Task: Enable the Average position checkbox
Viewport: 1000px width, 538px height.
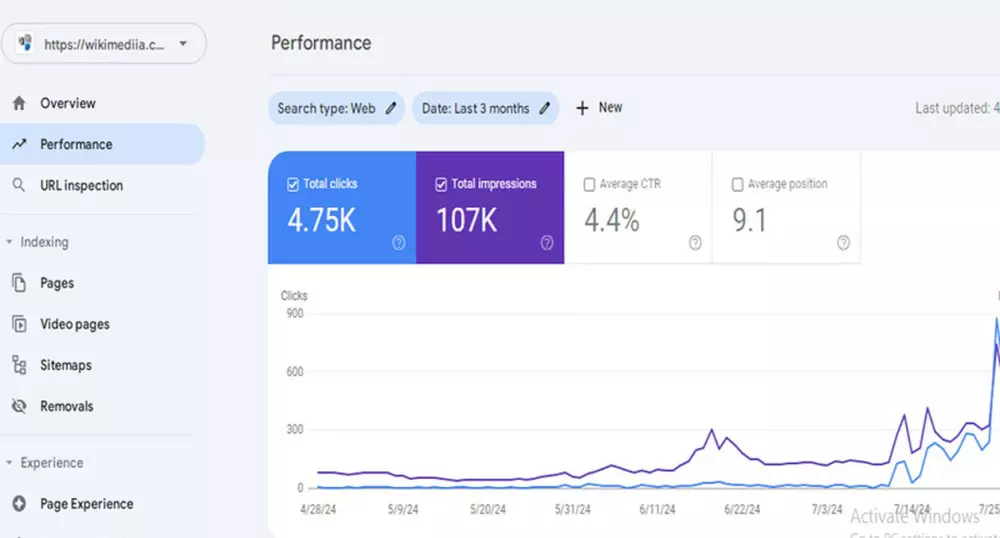Action: tap(737, 184)
